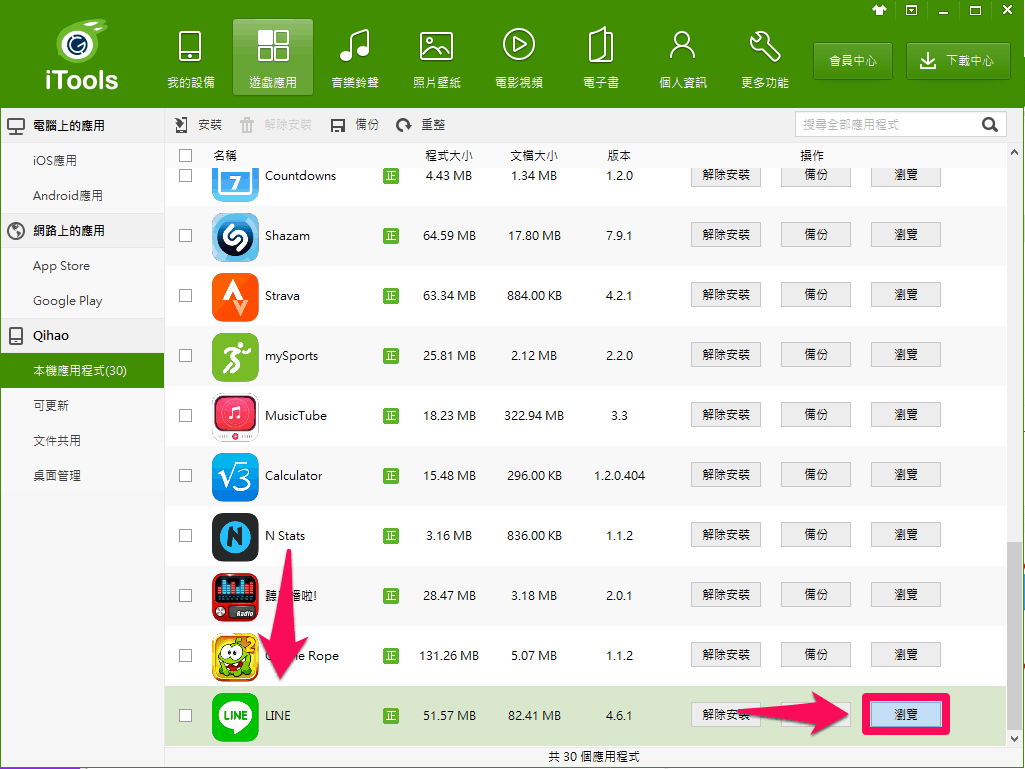
Task: Click the LINE app icon
Action: 235,717
